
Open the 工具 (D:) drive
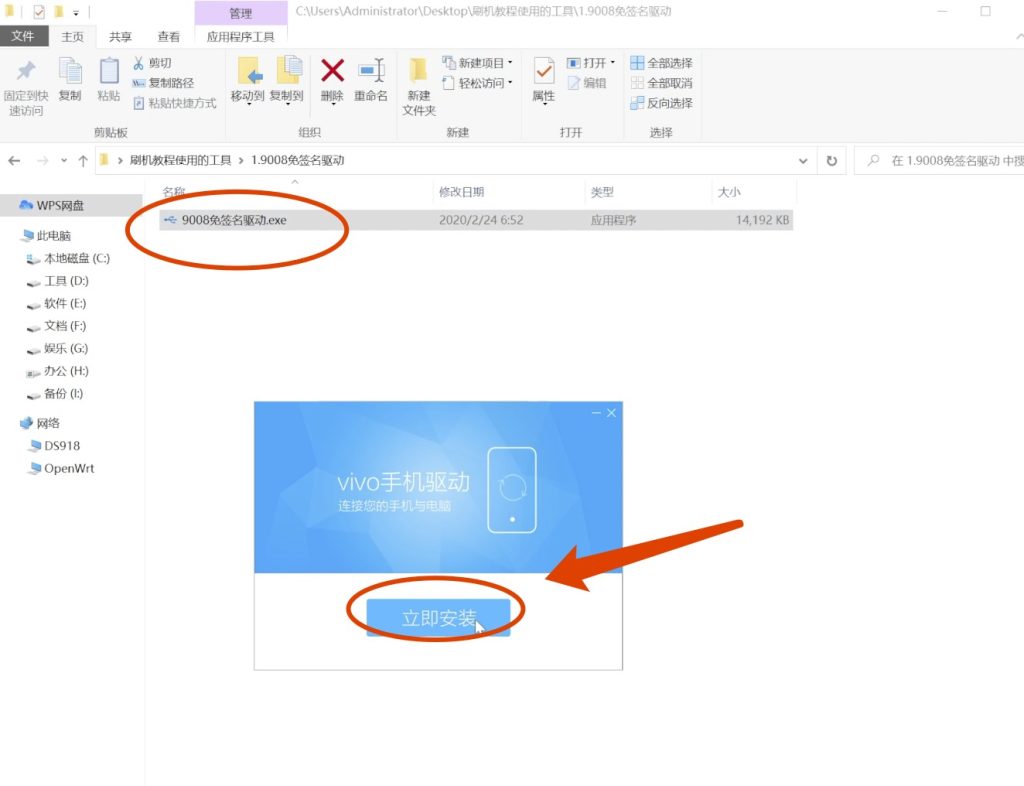(66, 281)
